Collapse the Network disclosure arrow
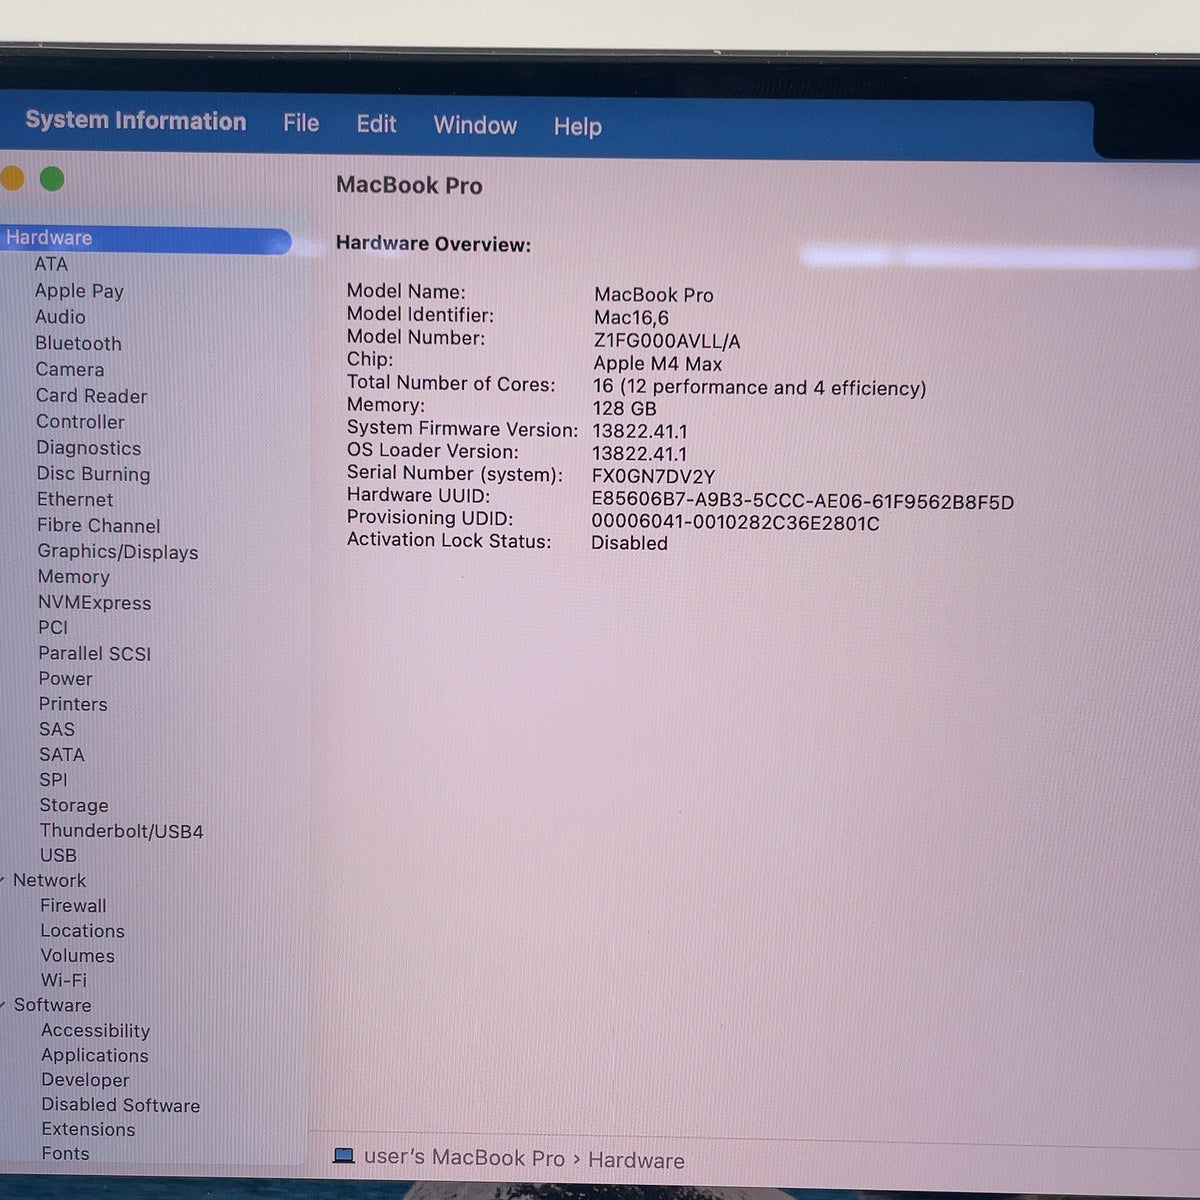This screenshot has height=1200, width=1200. 3,881
